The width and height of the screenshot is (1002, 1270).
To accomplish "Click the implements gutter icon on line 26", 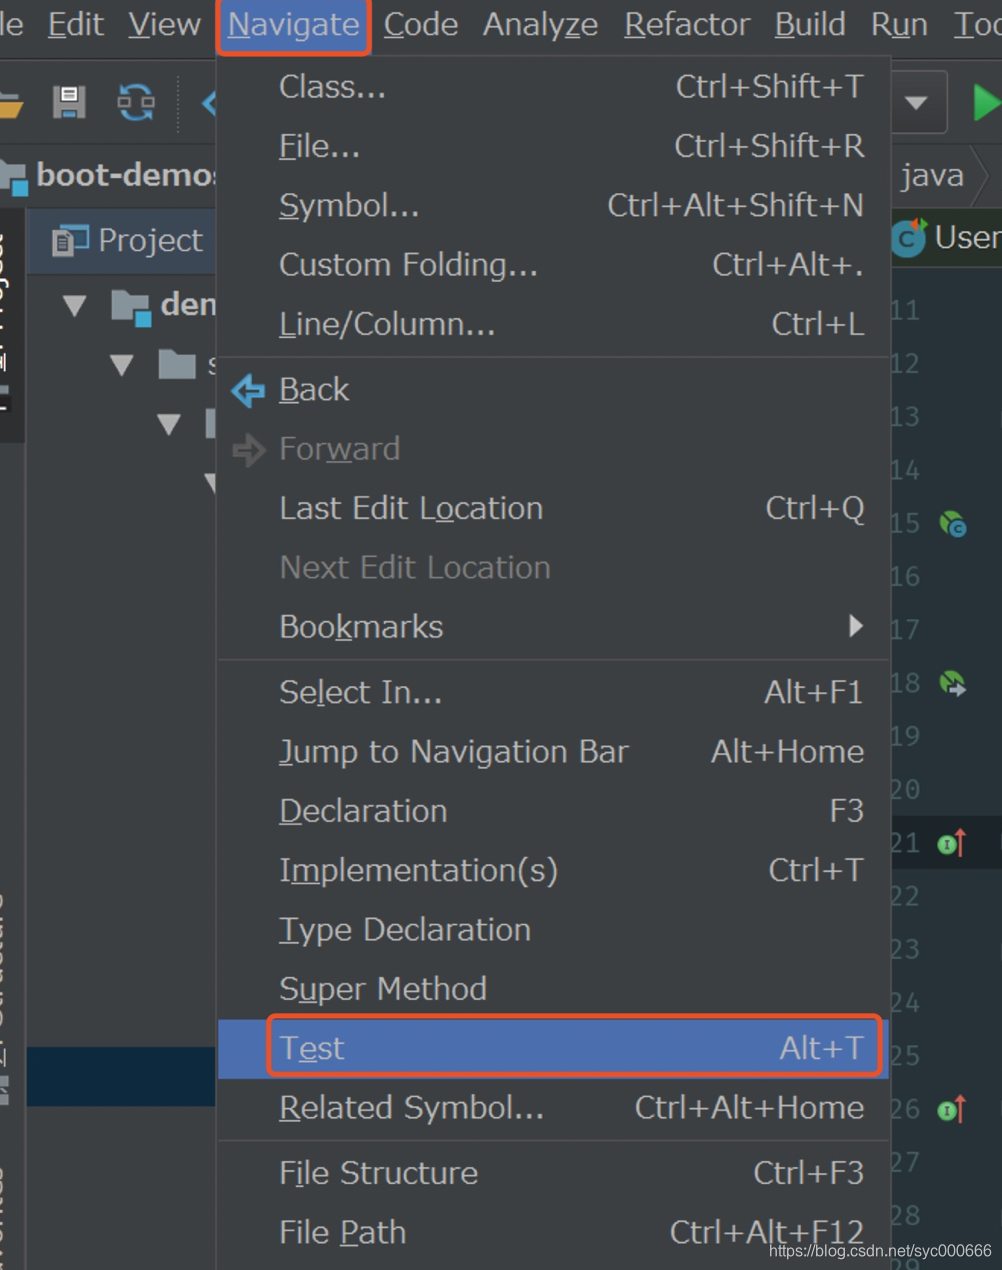I will coord(952,1109).
